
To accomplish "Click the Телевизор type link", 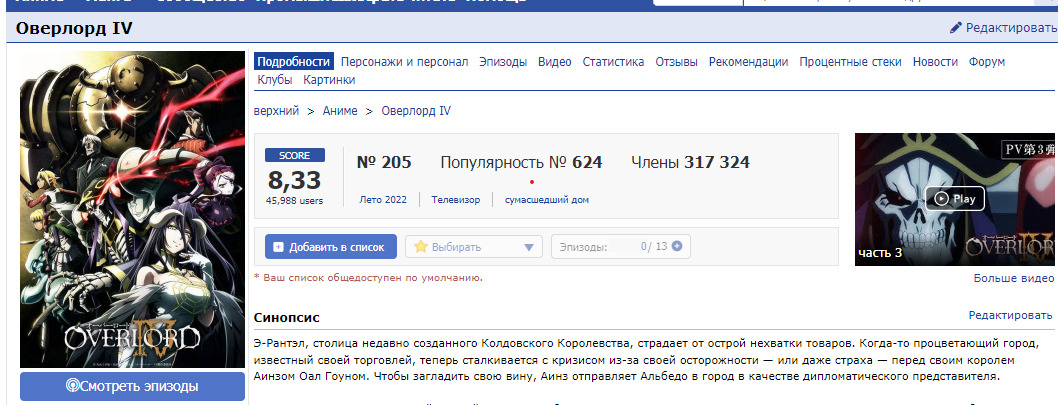I will [x=456, y=200].
